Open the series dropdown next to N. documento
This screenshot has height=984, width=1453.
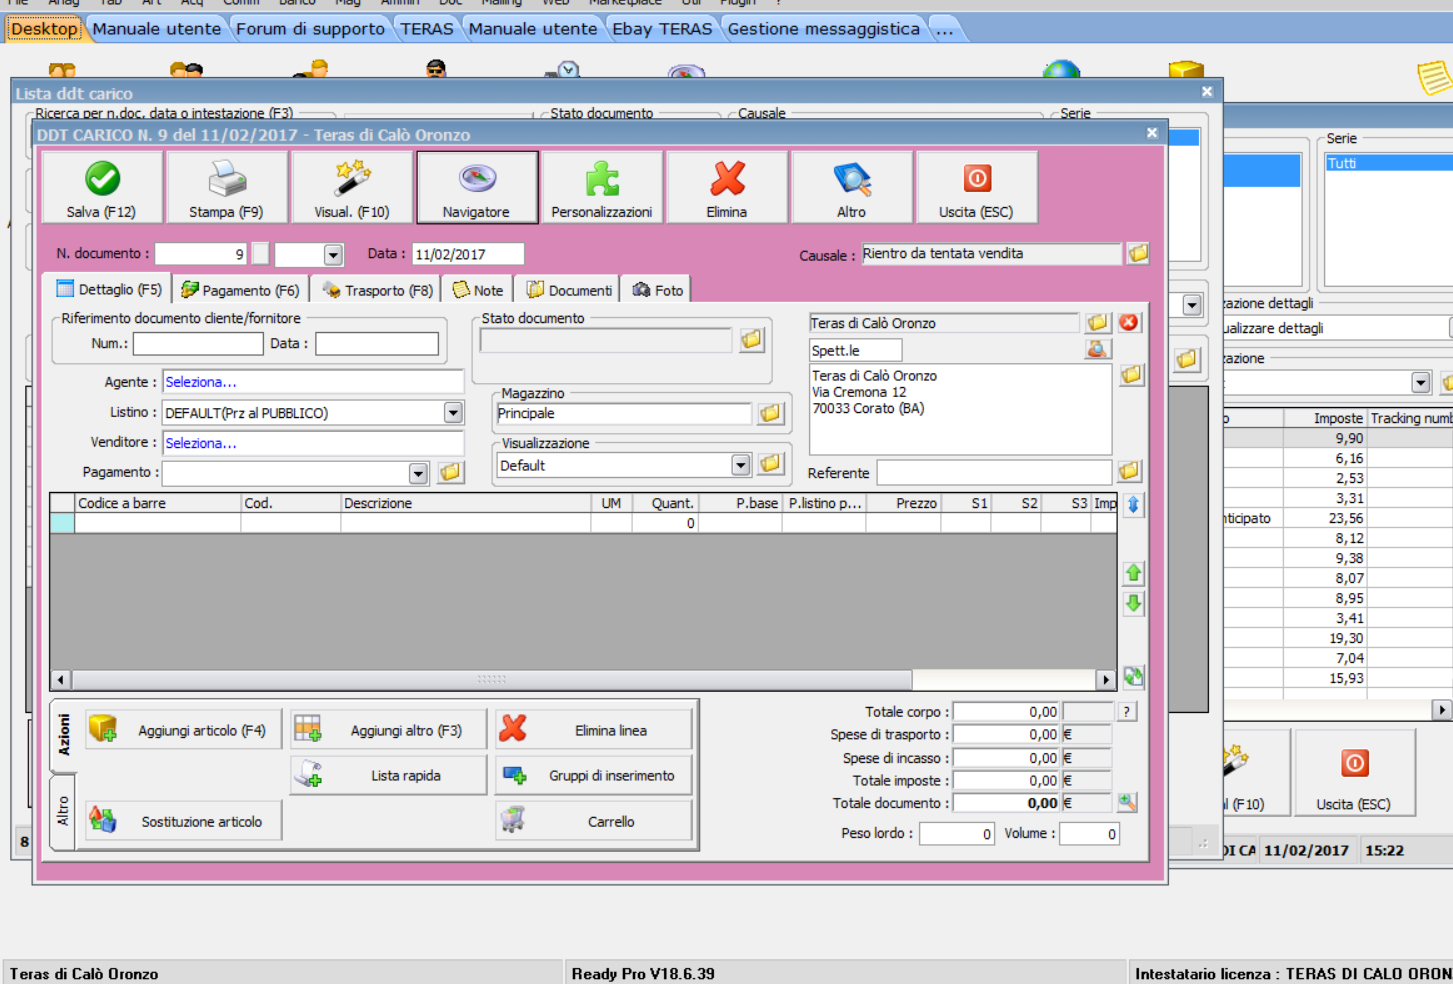[x=333, y=255]
